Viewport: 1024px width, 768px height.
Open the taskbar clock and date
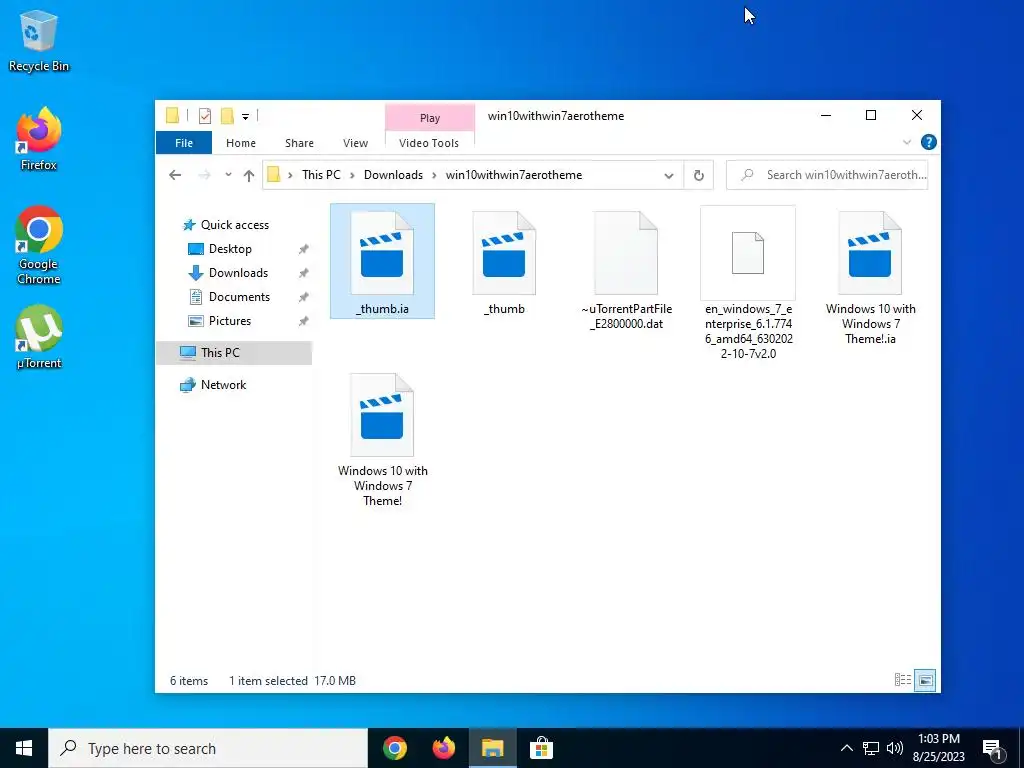click(938, 748)
